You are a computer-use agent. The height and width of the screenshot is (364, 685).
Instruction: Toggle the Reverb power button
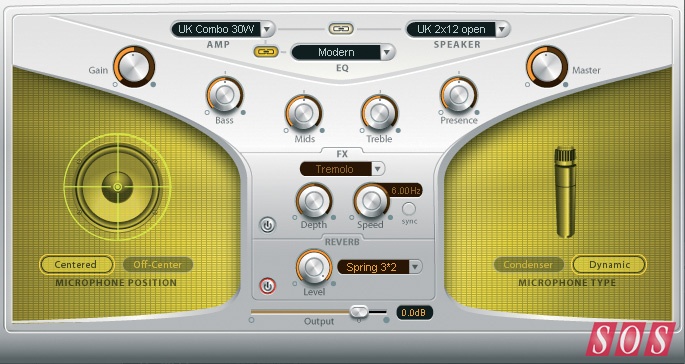[267, 287]
